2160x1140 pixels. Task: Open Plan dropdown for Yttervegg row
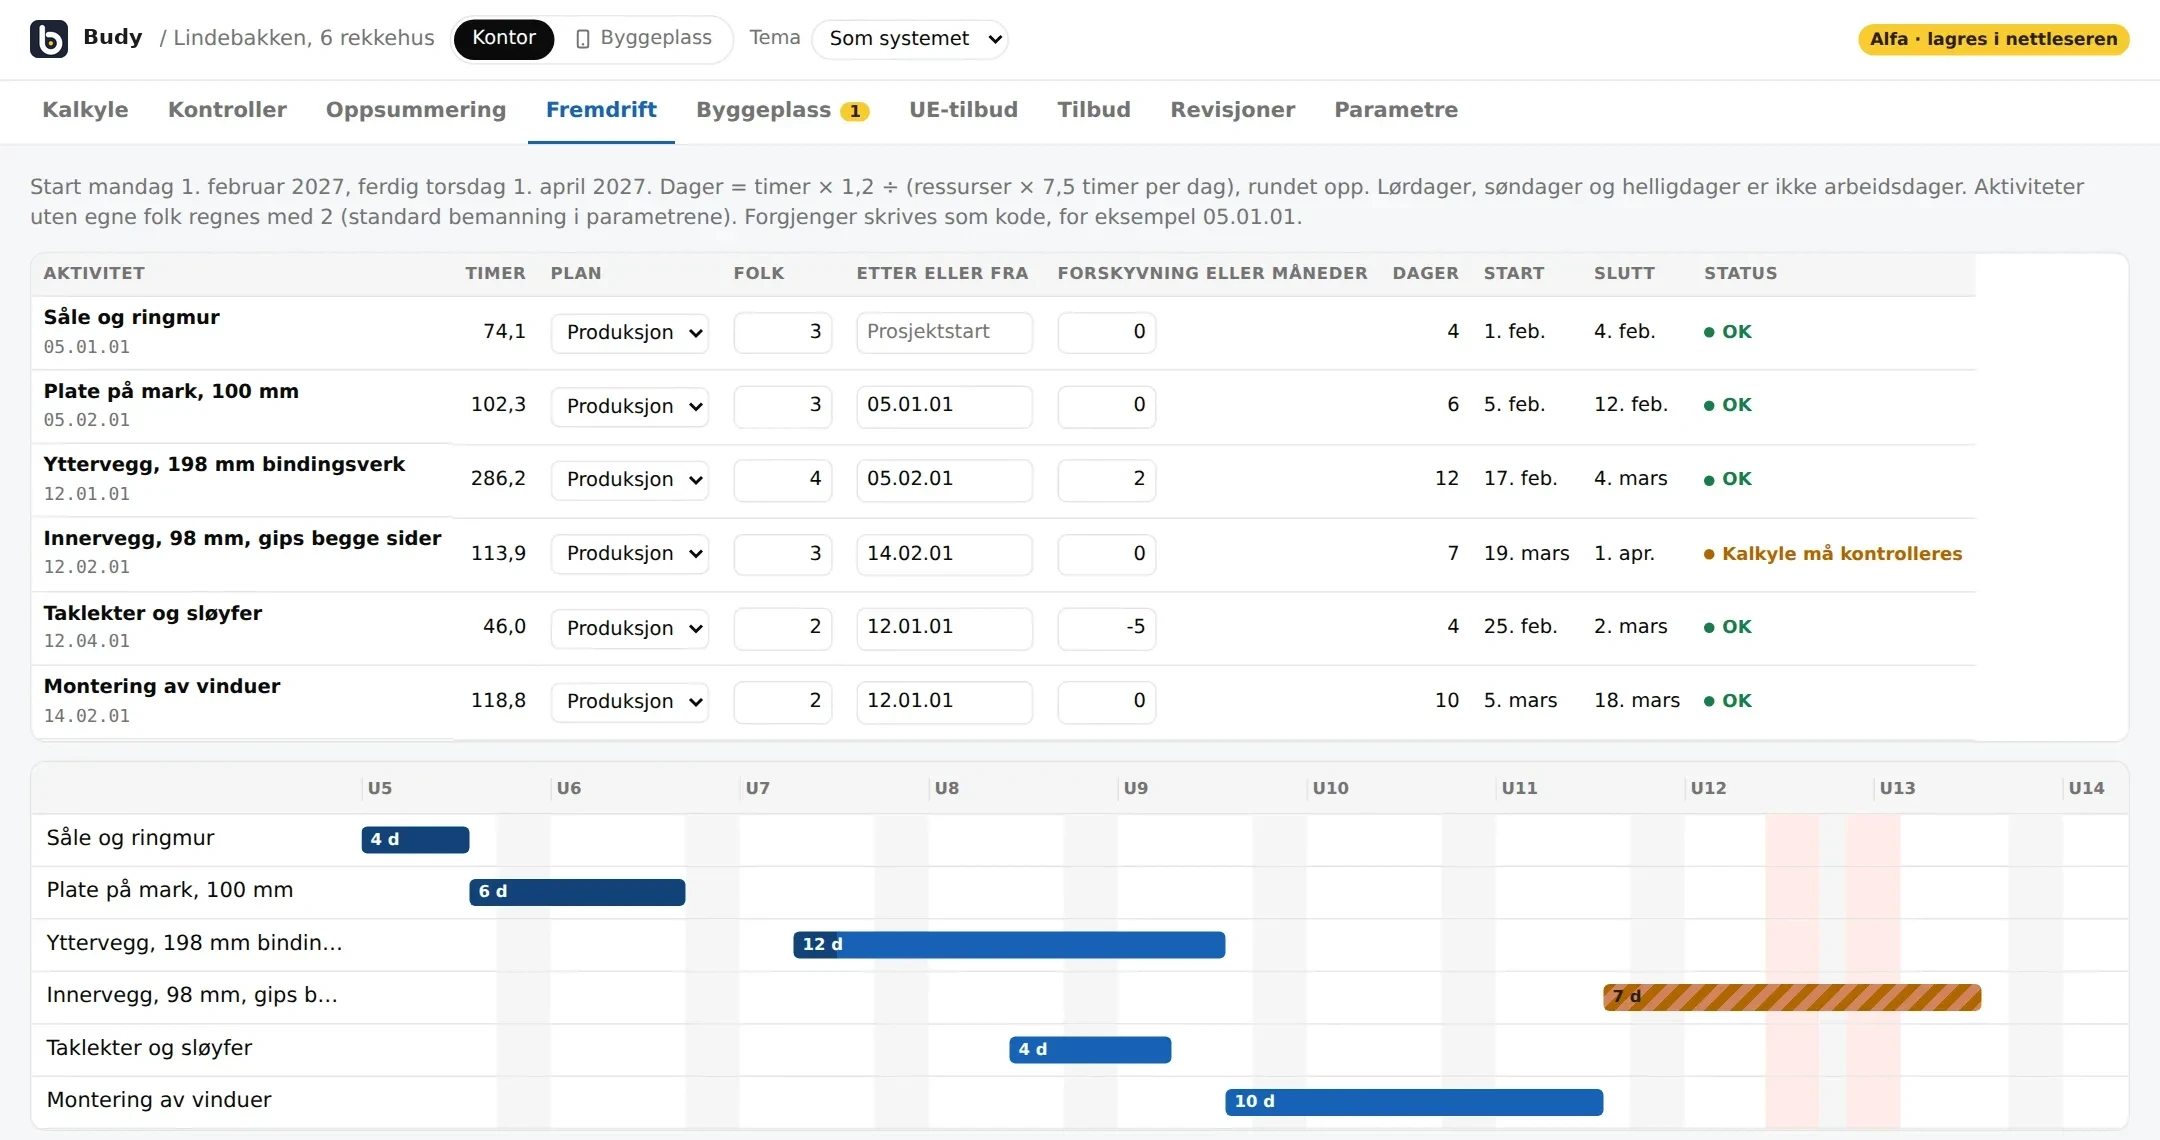[630, 480]
